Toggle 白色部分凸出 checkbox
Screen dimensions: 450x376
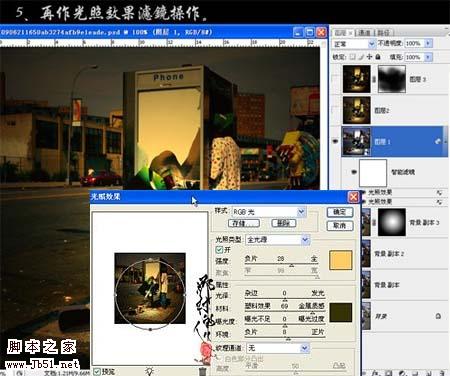219,359
